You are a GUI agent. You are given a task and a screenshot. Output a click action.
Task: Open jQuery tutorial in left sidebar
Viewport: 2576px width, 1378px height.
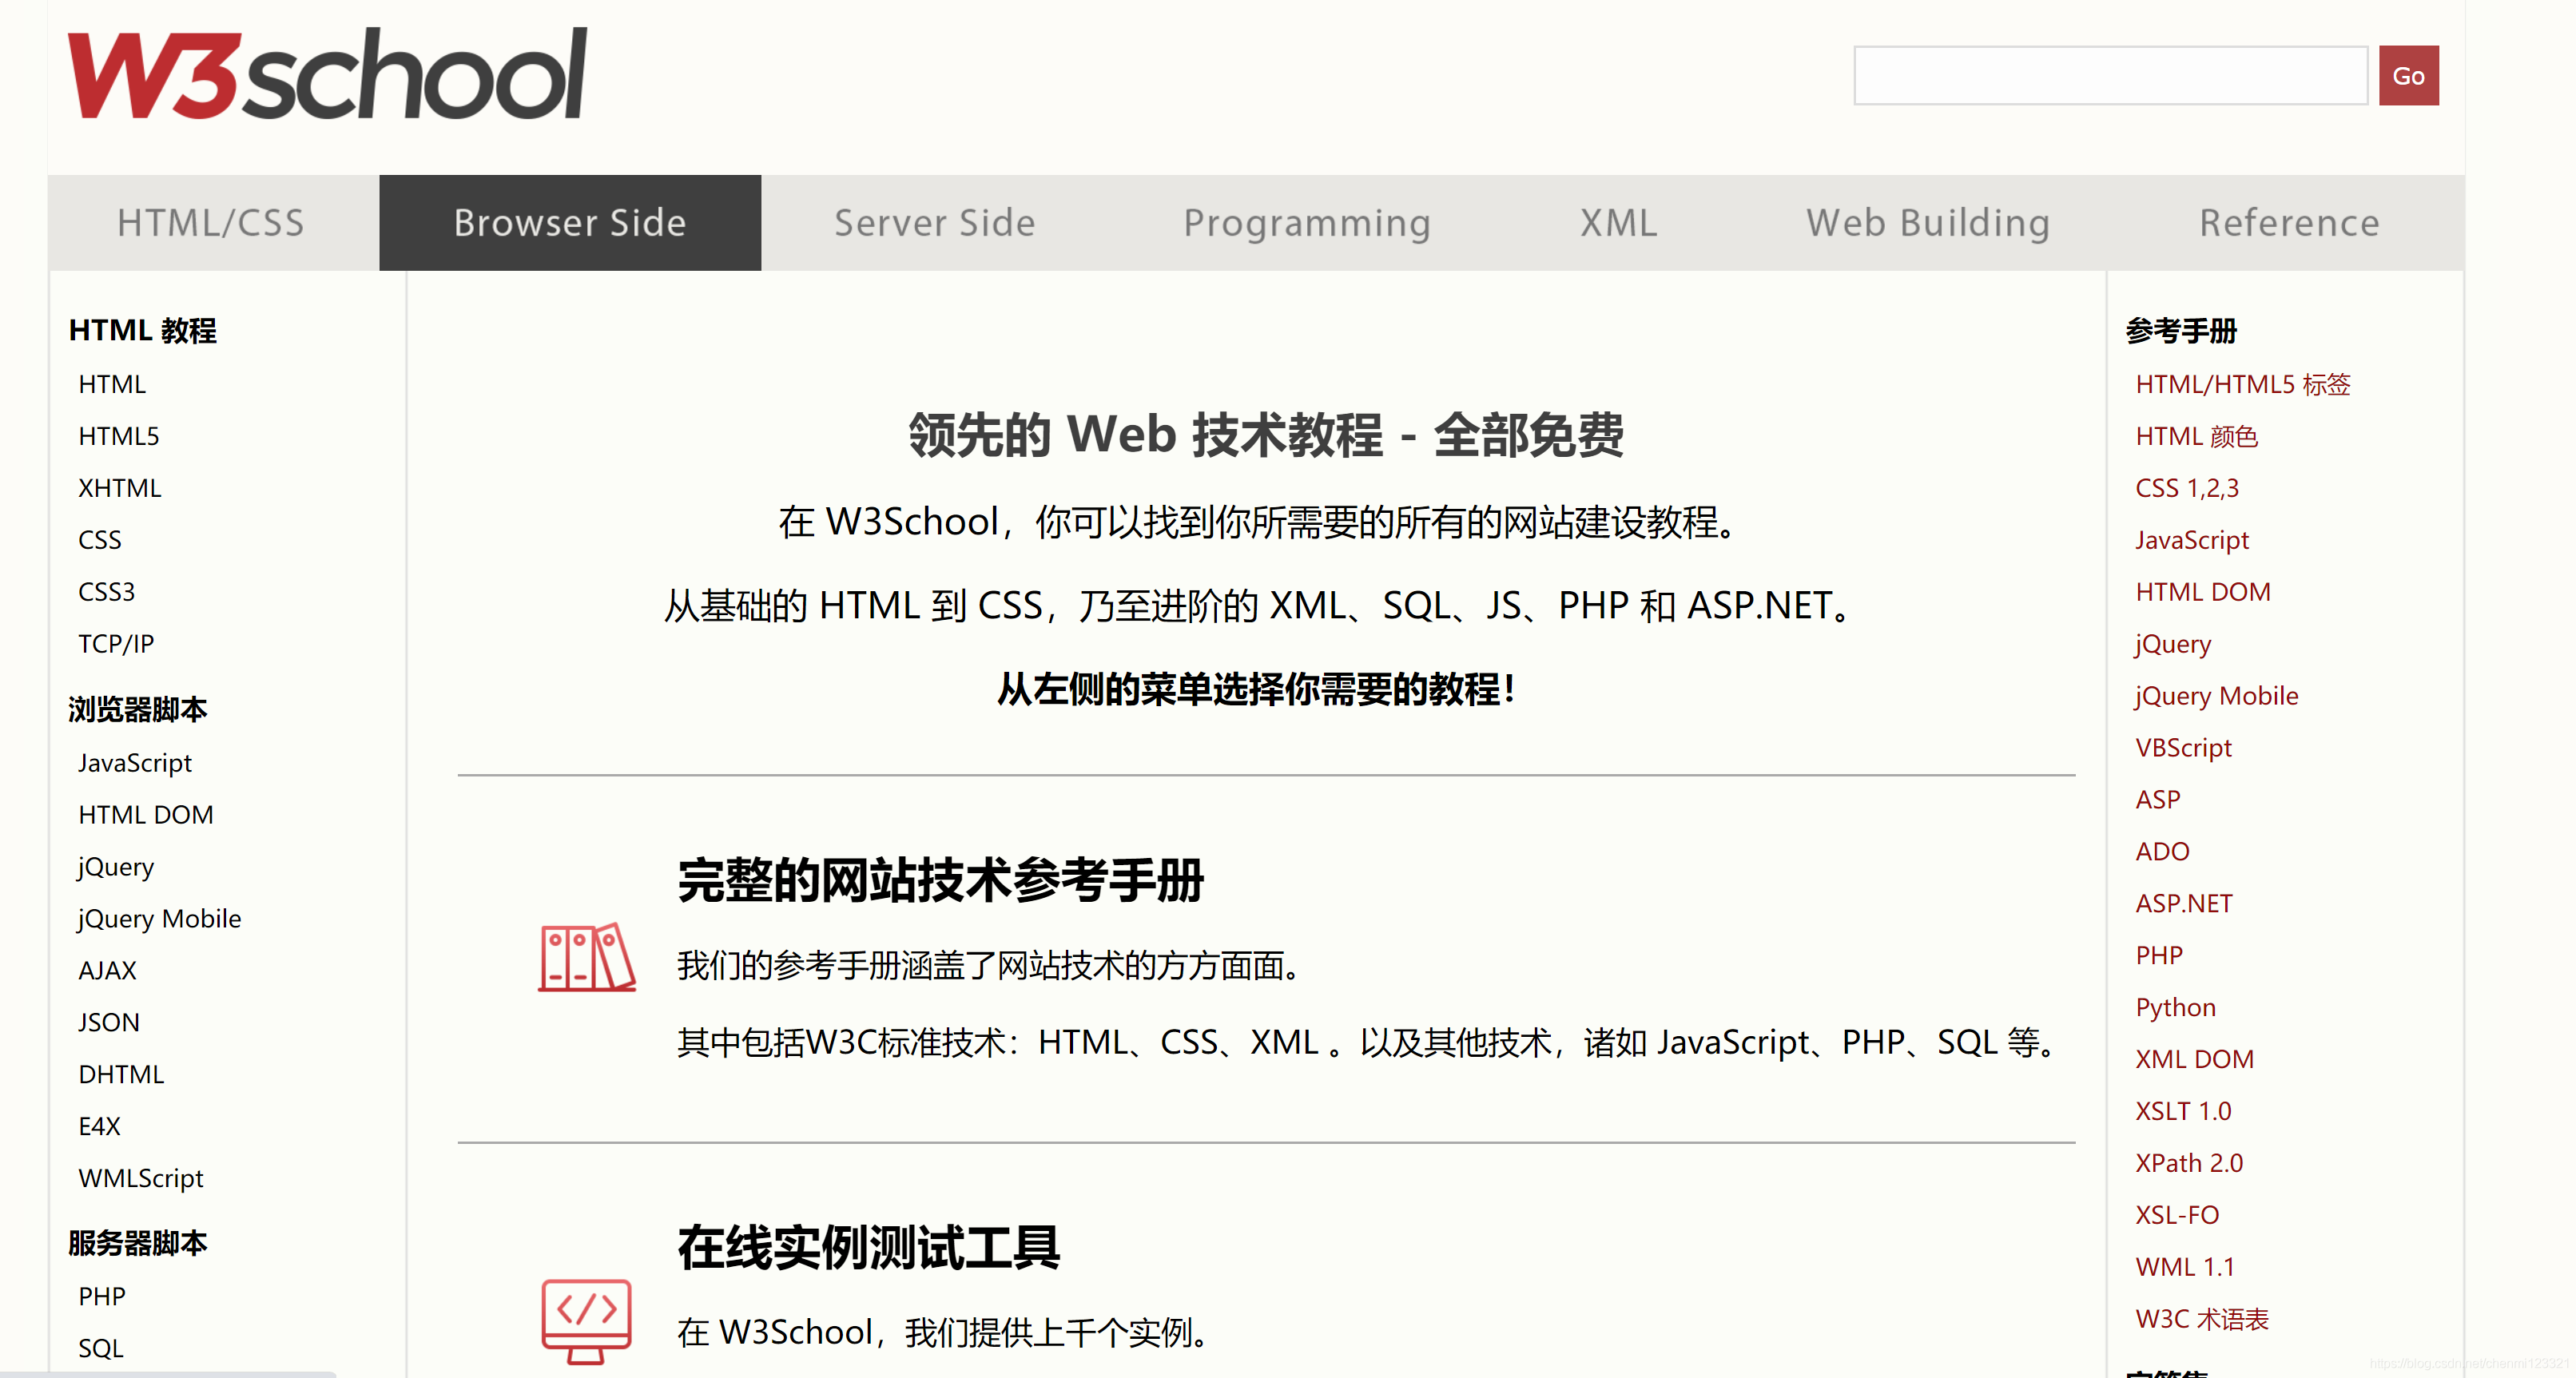coord(116,867)
